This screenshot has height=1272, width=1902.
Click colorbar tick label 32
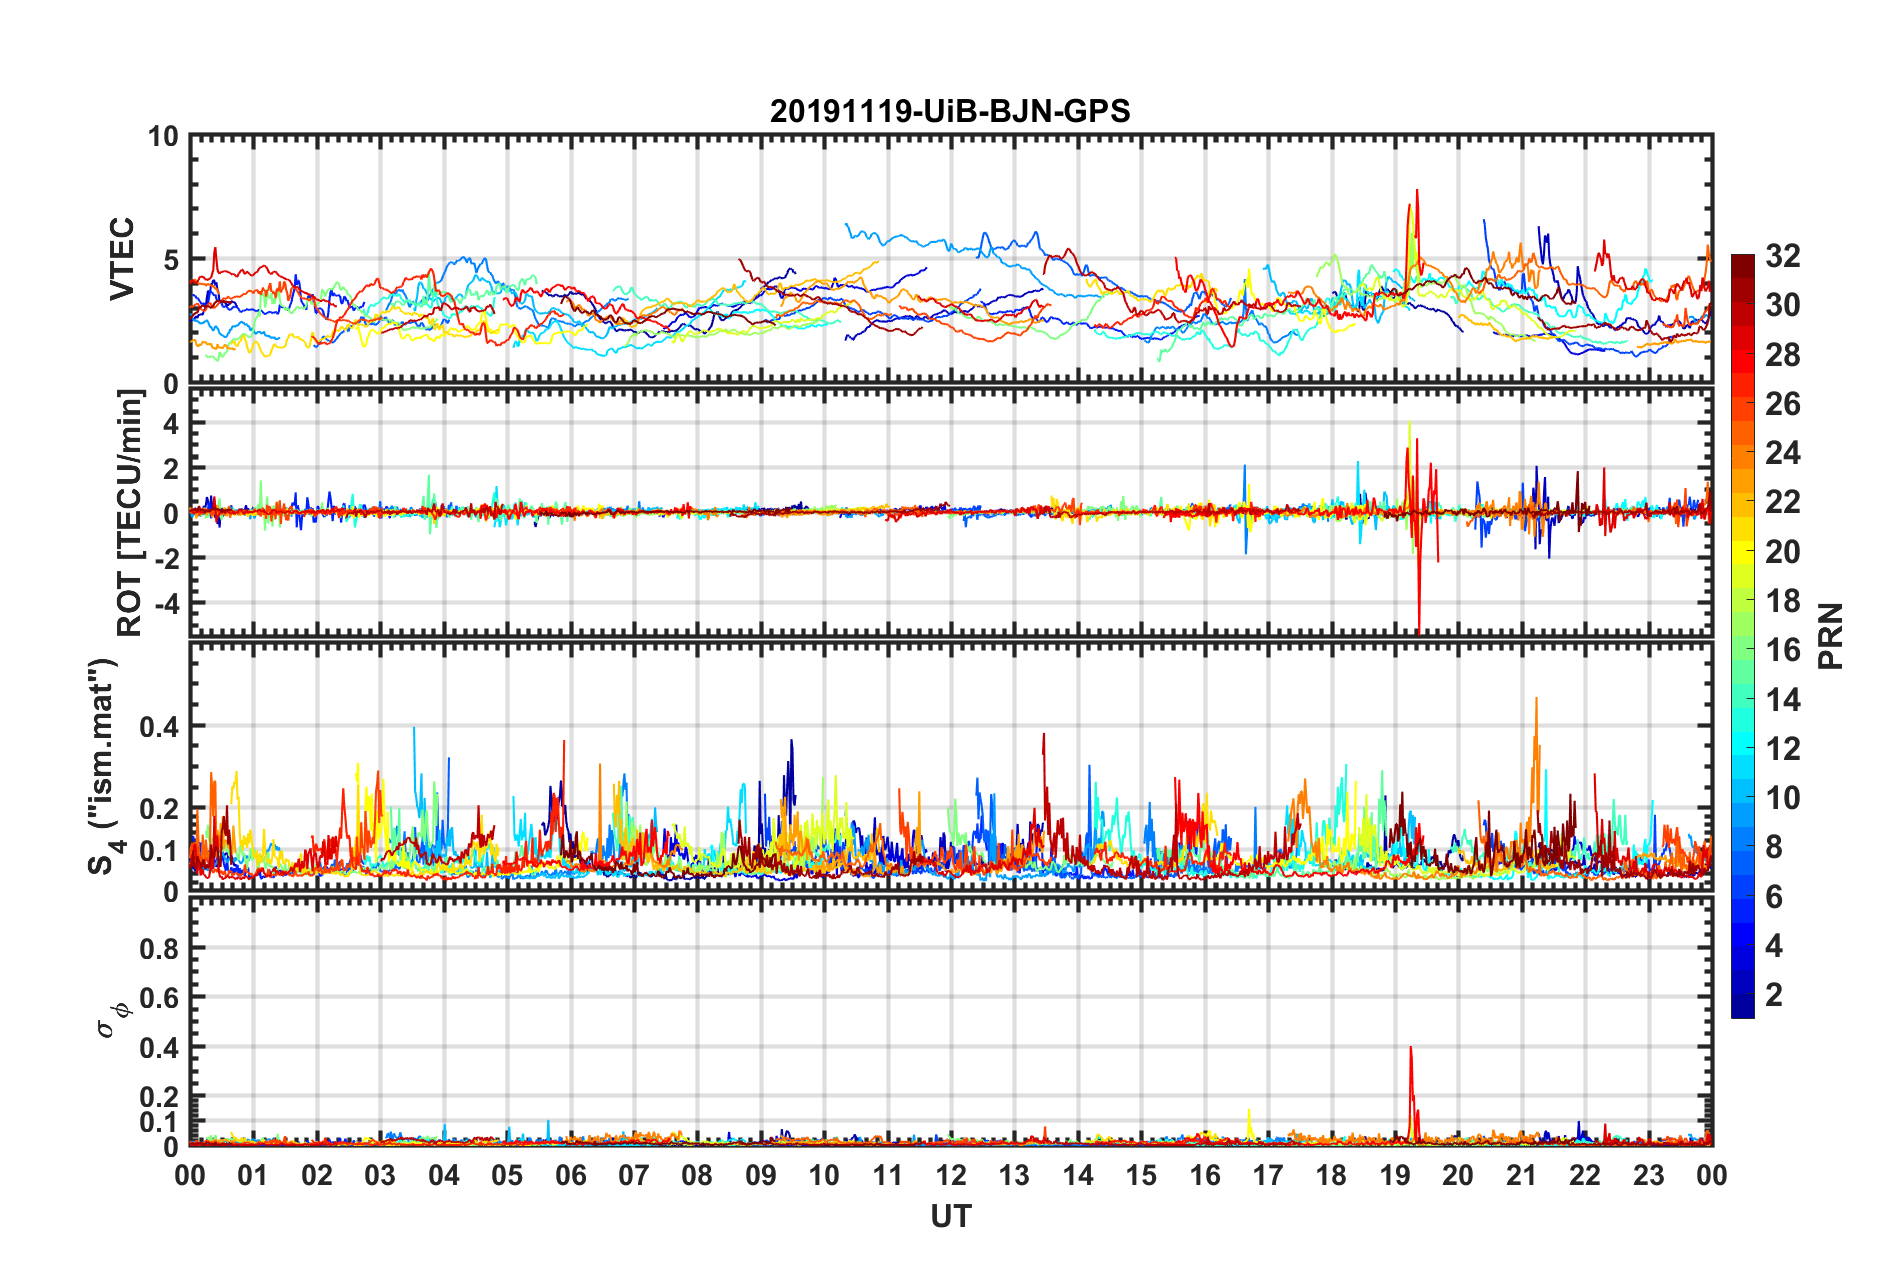[x=1782, y=256]
